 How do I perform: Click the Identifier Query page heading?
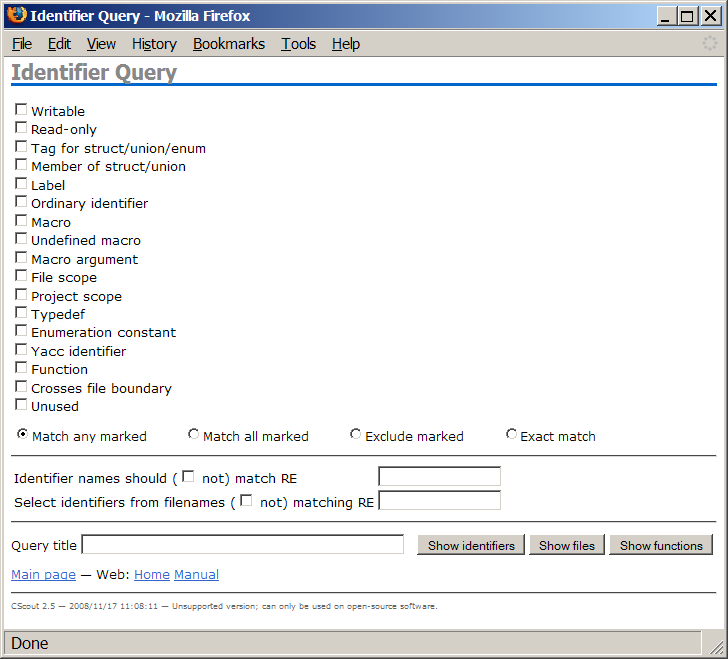(x=94, y=72)
